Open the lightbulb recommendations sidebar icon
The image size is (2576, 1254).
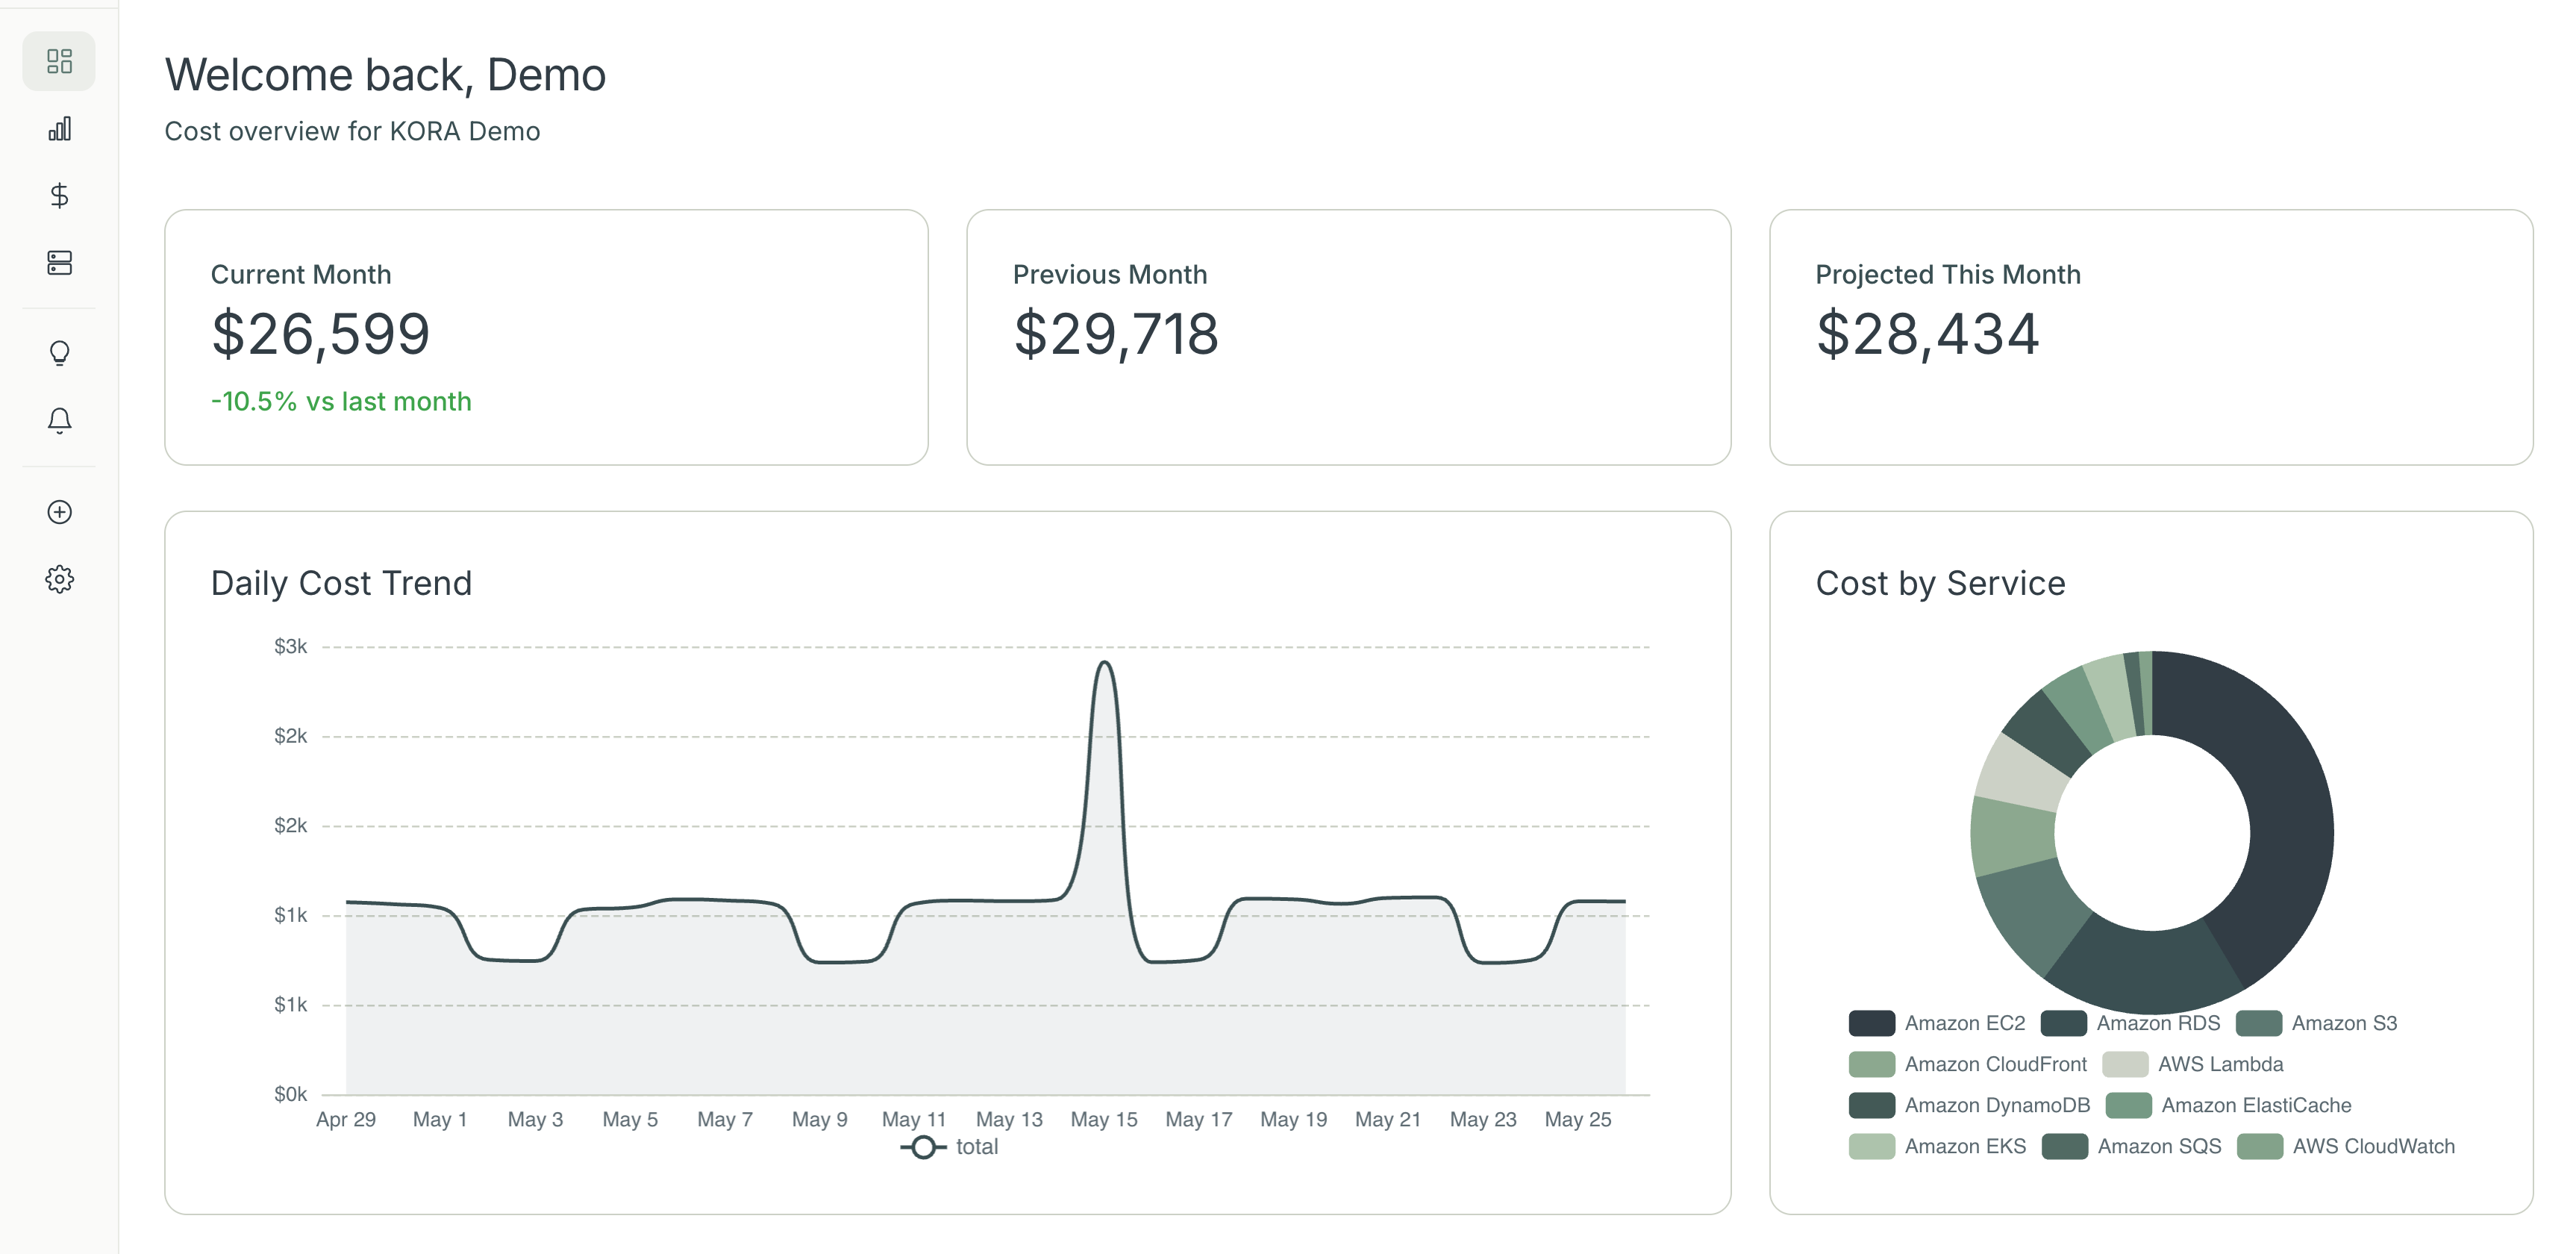pos(59,353)
